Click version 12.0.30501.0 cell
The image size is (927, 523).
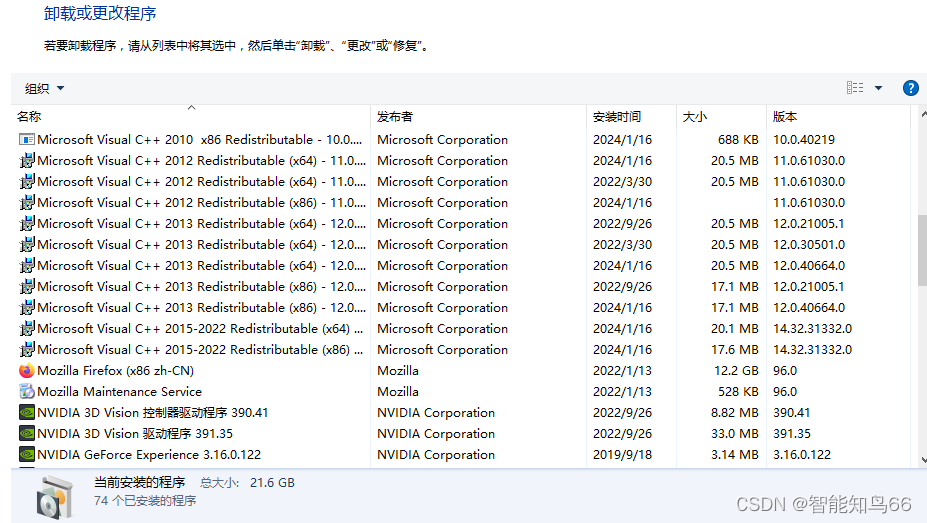click(809, 245)
